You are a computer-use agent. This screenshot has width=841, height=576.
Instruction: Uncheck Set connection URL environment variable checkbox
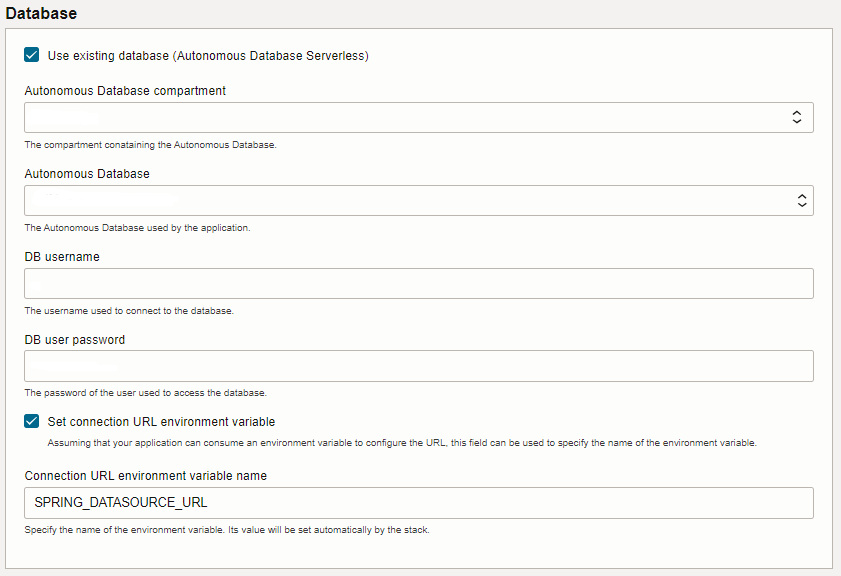coord(32,421)
